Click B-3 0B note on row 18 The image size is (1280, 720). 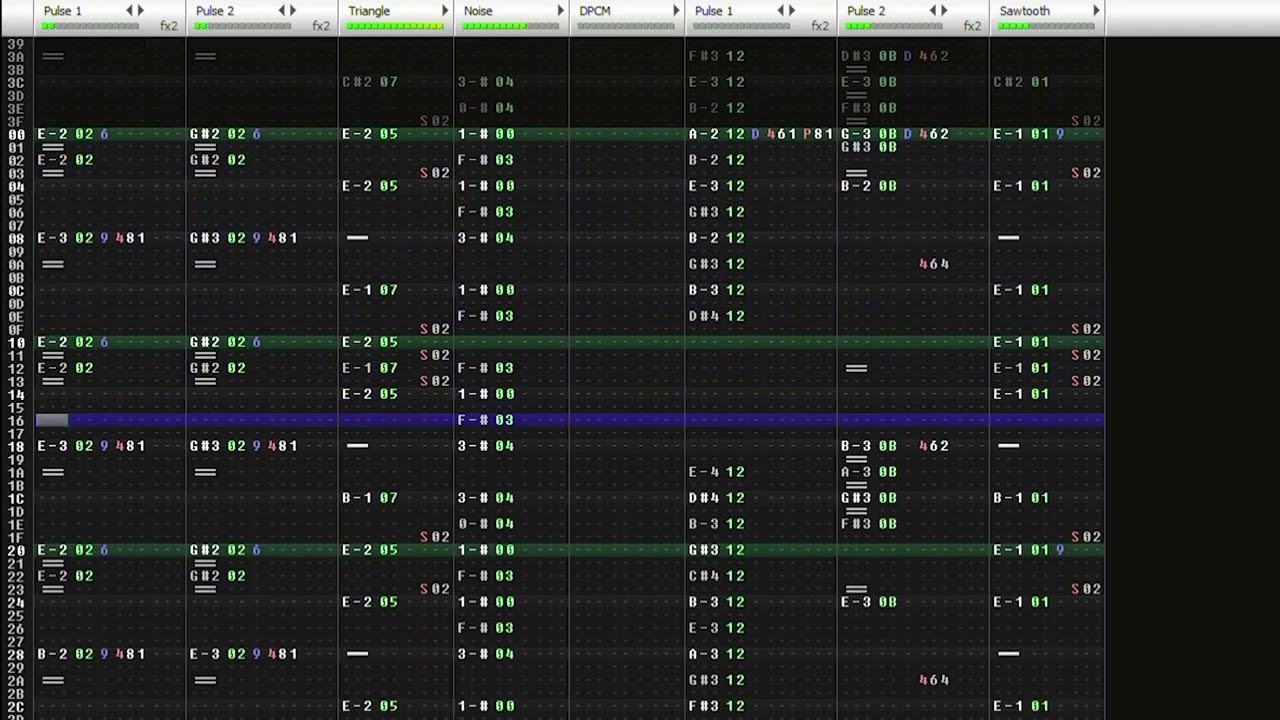tap(868, 446)
